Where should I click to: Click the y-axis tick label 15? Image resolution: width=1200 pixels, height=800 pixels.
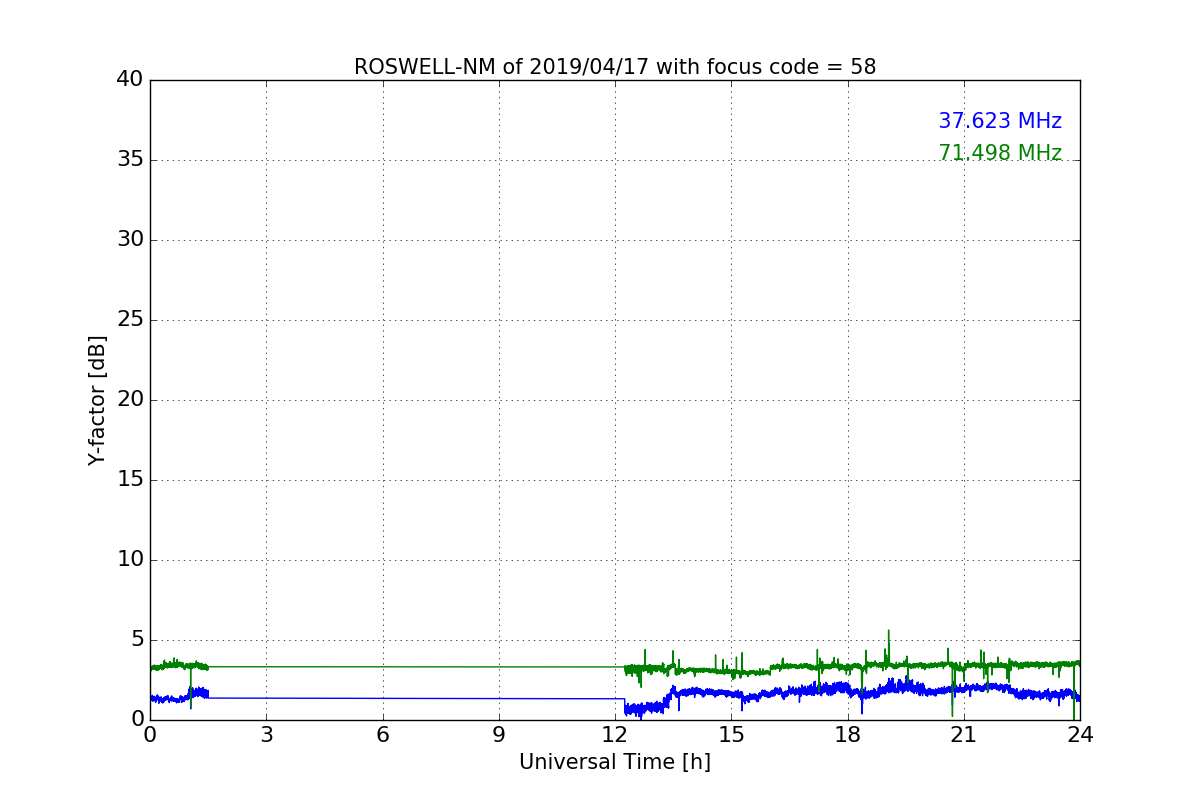coord(130,480)
